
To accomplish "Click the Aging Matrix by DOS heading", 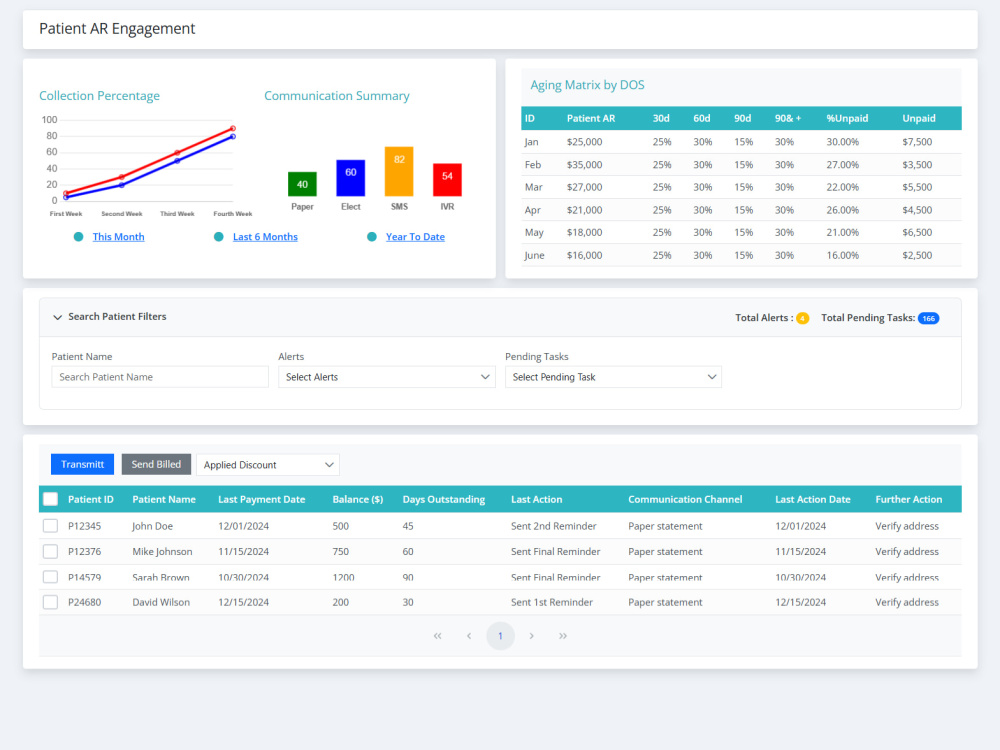I will [587, 85].
